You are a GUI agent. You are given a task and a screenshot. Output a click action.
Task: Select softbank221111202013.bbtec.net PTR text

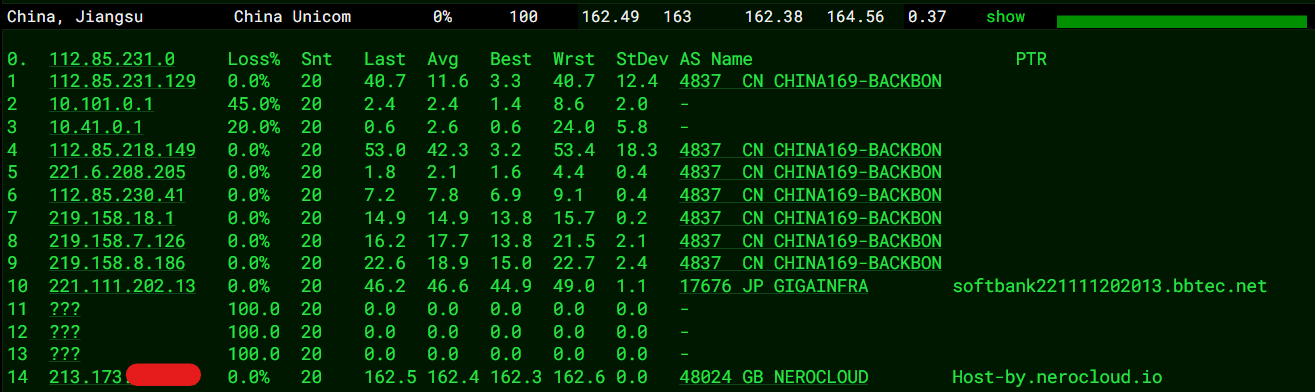(1110, 286)
